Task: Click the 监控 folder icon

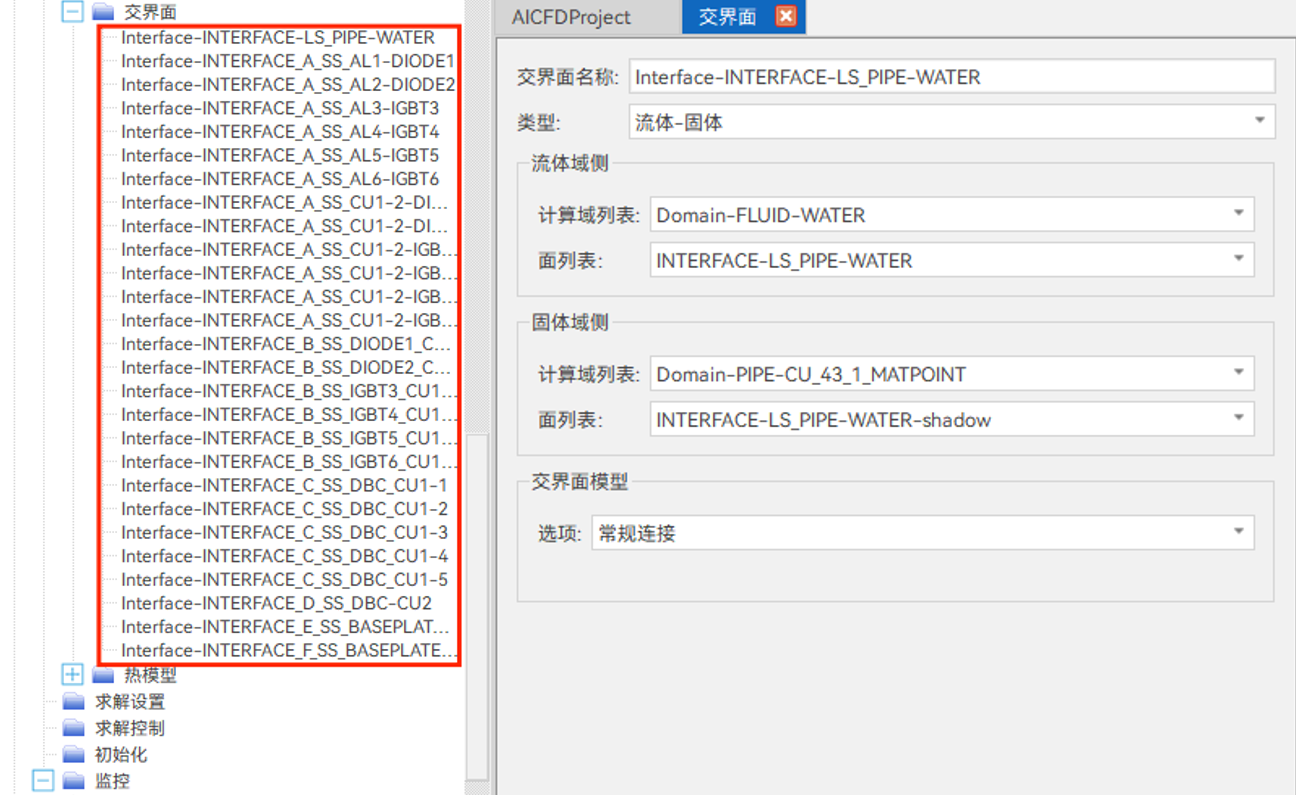Action: coord(74,781)
